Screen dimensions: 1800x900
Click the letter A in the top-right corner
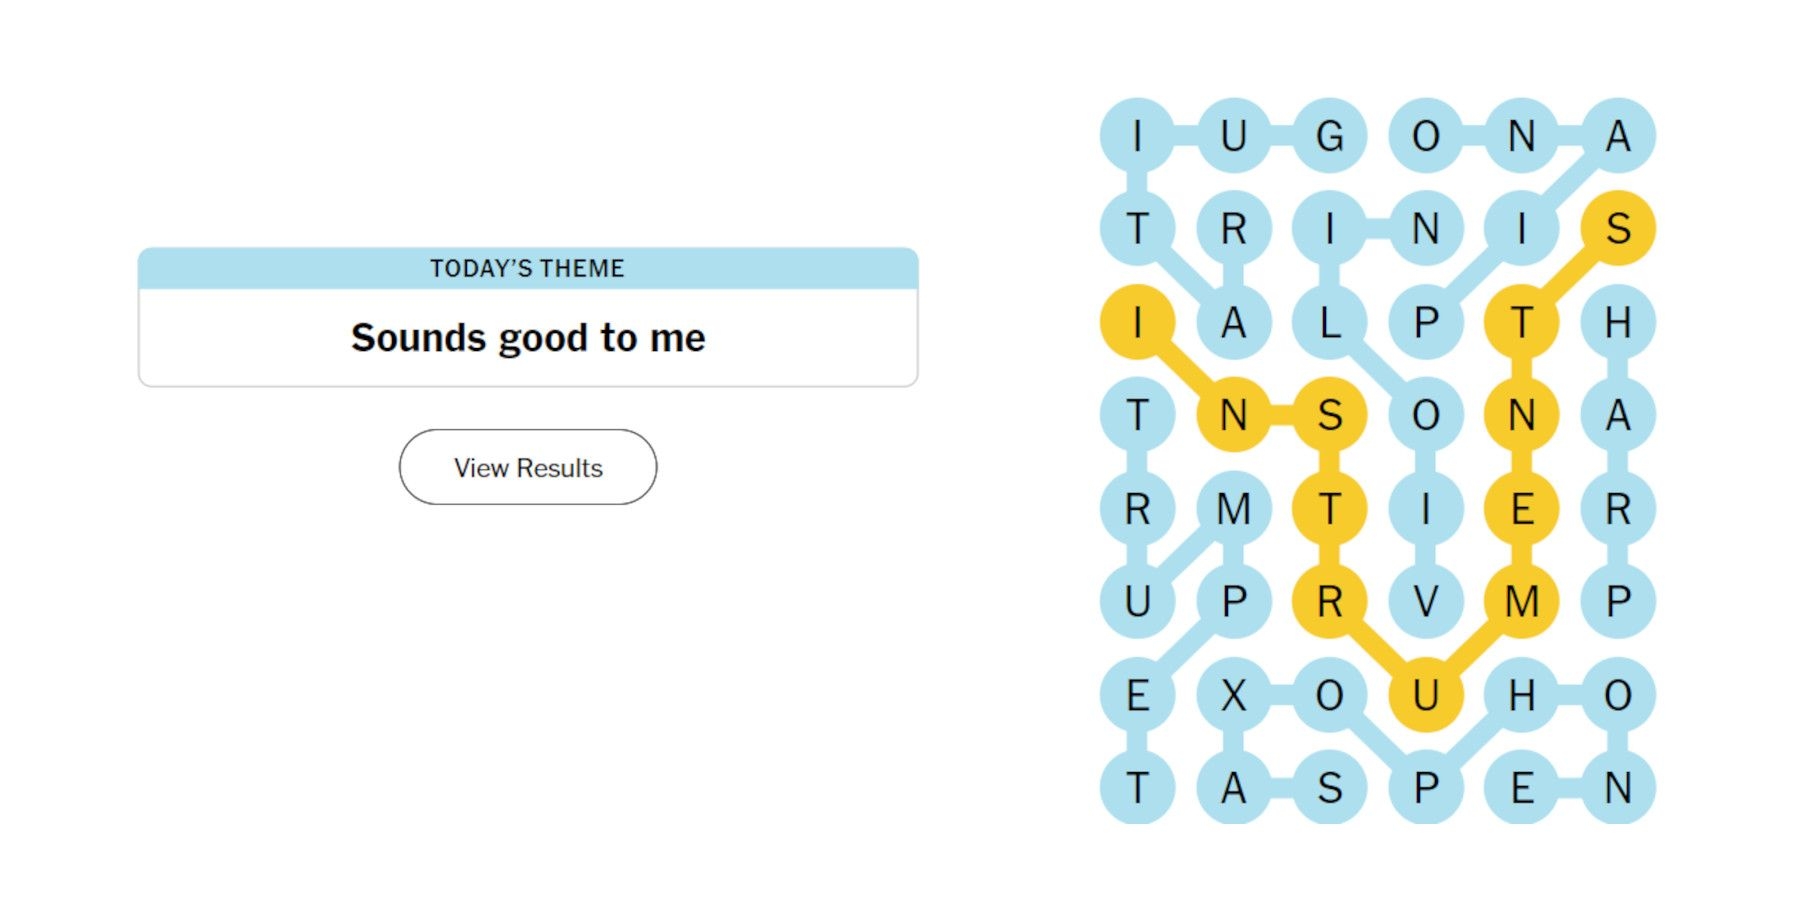(1617, 135)
